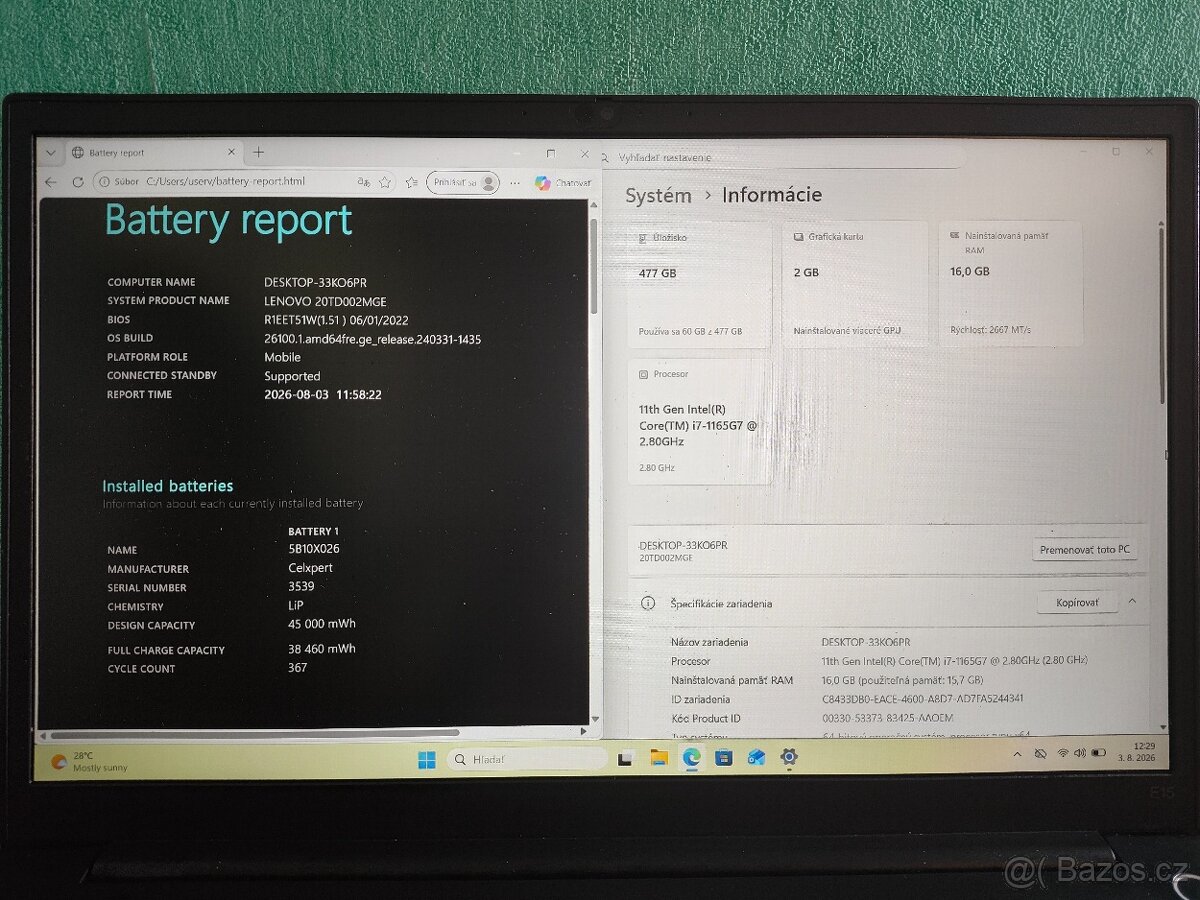Screen dimensions: 1200x900
Task: Select the ID zariadenia value in Settings
Action: (x=922, y=699)
